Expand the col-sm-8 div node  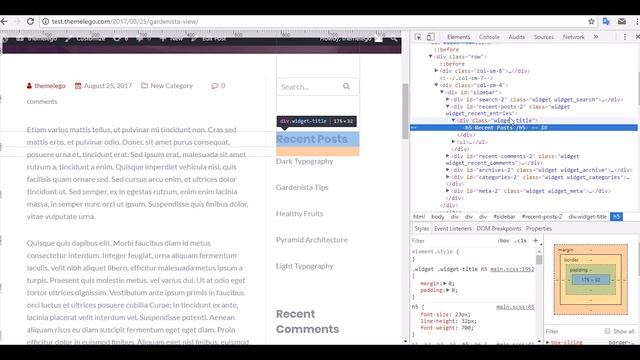(436, 71)
